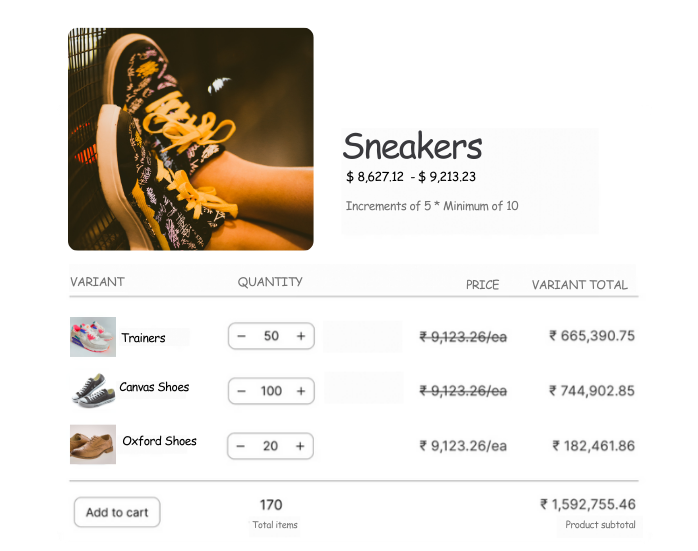Open the Oxford Shoes variant thumbnail
This screenshot has width=698, height=551.
(x=93, y=444)
